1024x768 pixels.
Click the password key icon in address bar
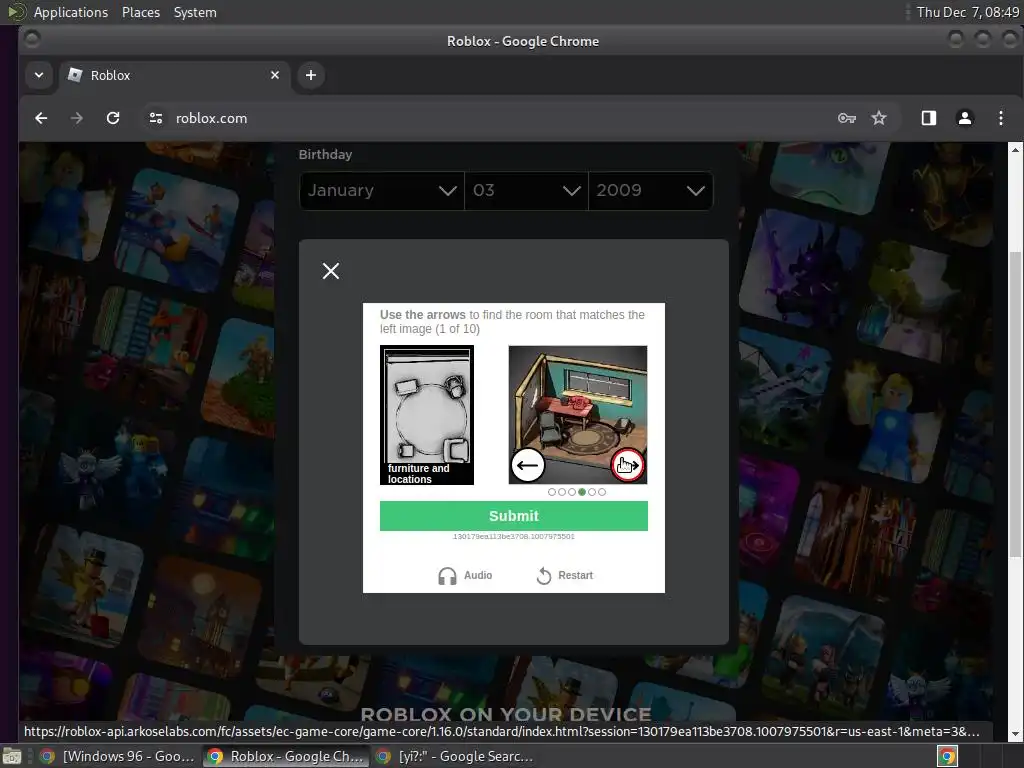click(846, 118)
